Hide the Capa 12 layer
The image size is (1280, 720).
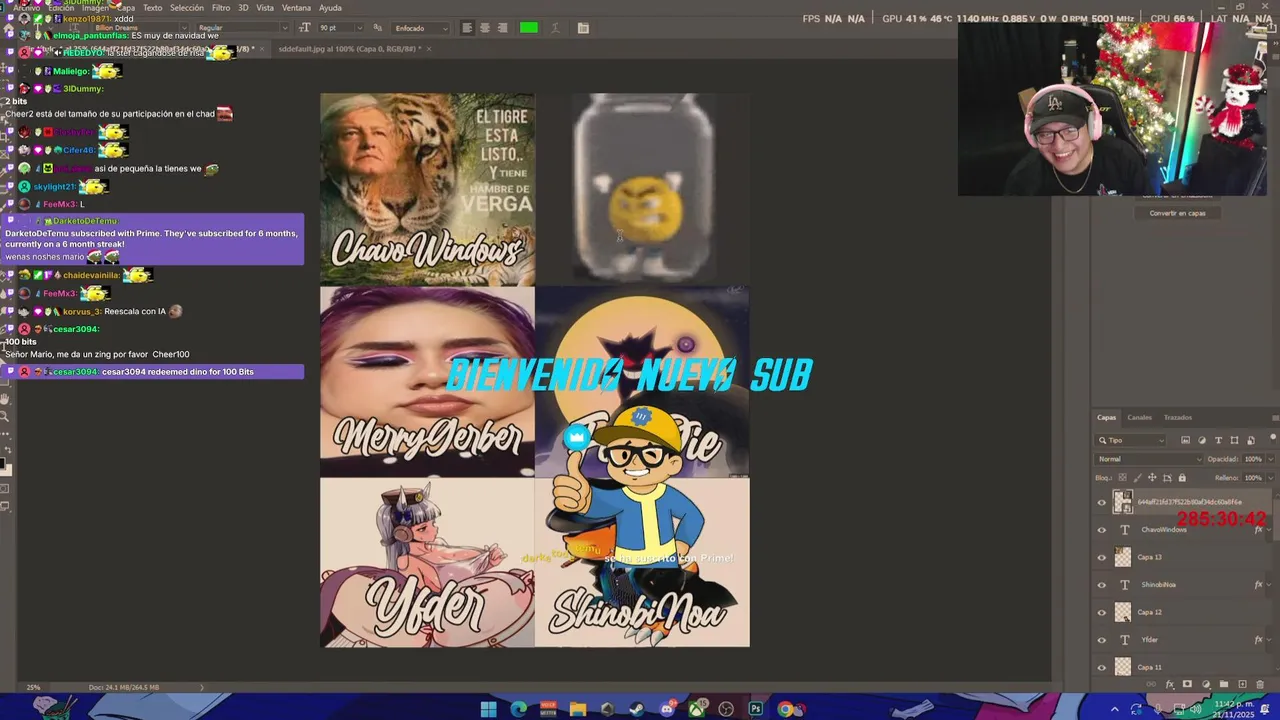[1102, 612]
